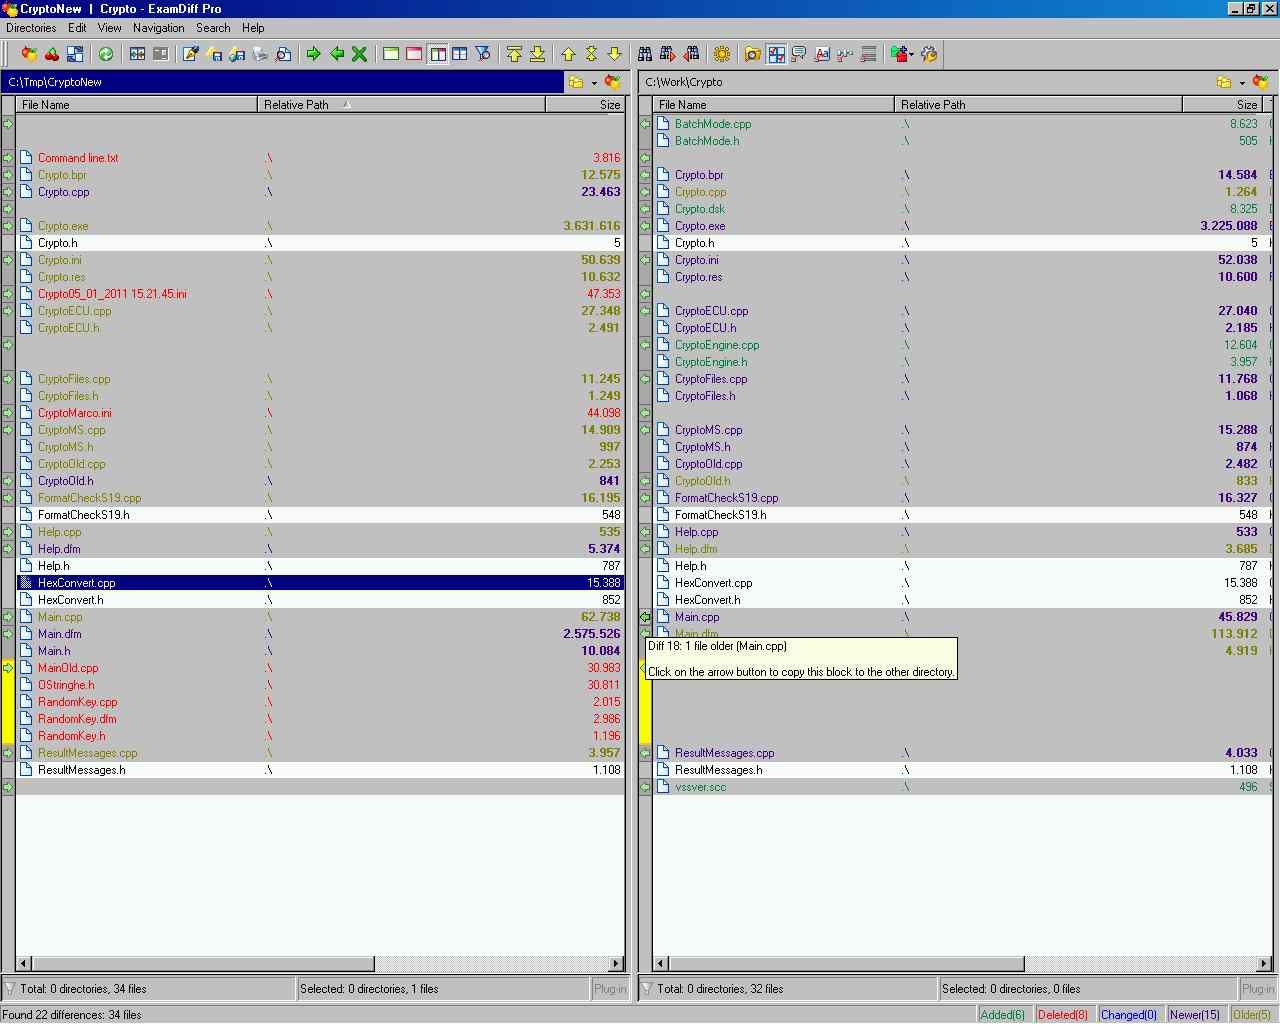Open right pane folder browse dropdown arrow
The height and width of the screenshot is (1024, 1280).
pos(1242,83)
